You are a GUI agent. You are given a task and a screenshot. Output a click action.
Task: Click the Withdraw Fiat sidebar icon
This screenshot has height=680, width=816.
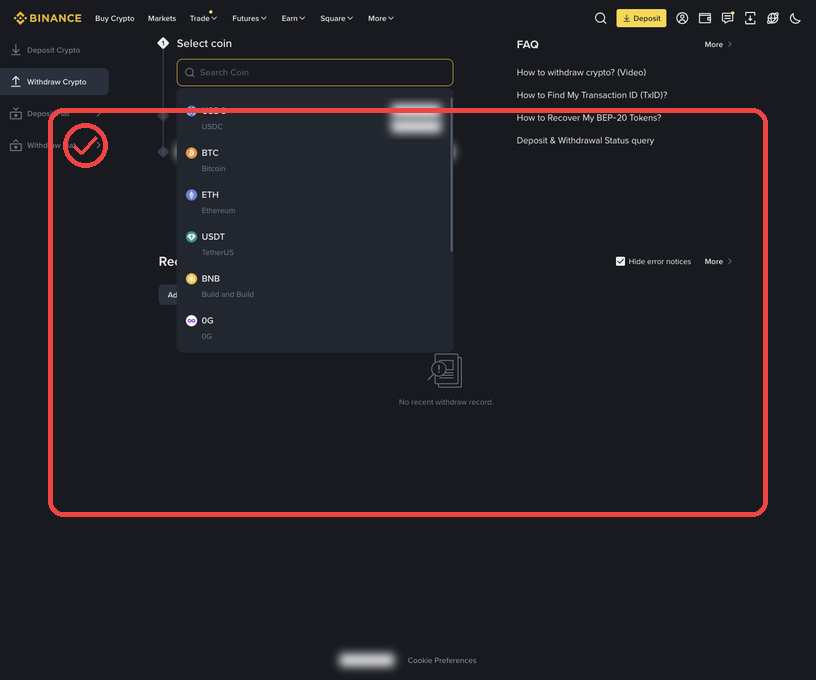click(16, 145)
